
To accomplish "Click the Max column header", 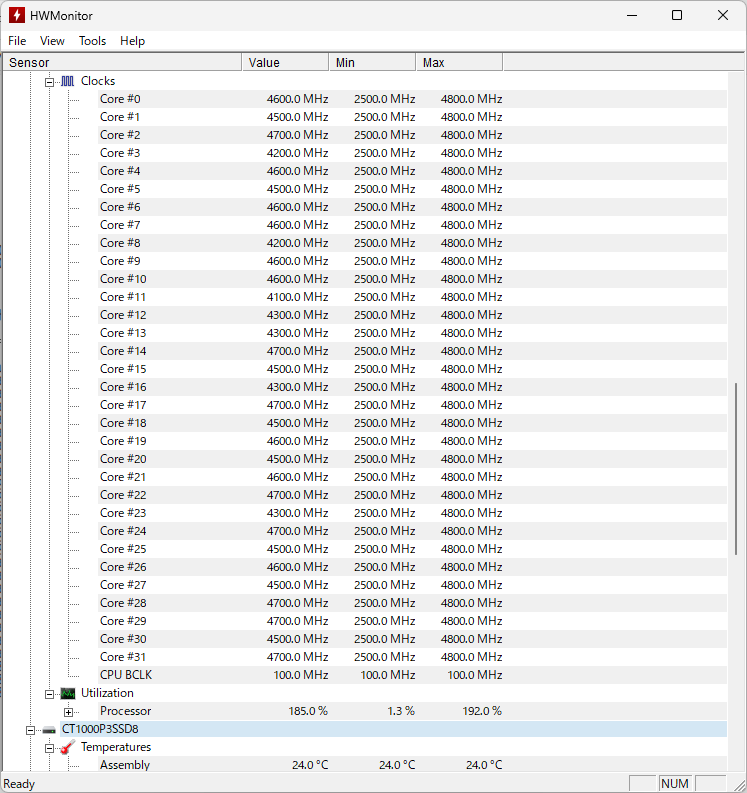I will tap(458, 63).
